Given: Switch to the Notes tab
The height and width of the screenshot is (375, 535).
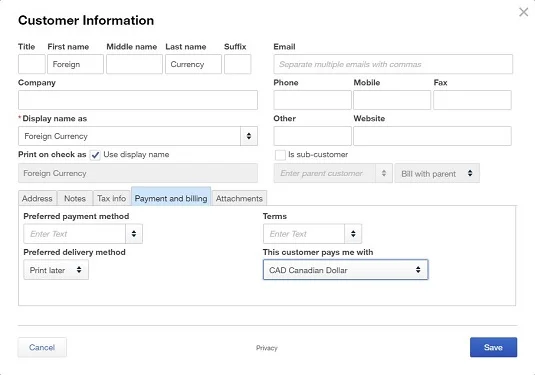Looking at the screenshot, I should pyautogui.click(x=75, y=198).
